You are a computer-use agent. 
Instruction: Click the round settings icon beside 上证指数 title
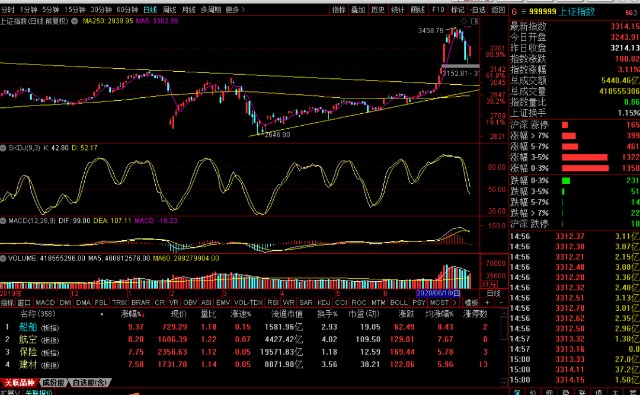click(75, 21)
